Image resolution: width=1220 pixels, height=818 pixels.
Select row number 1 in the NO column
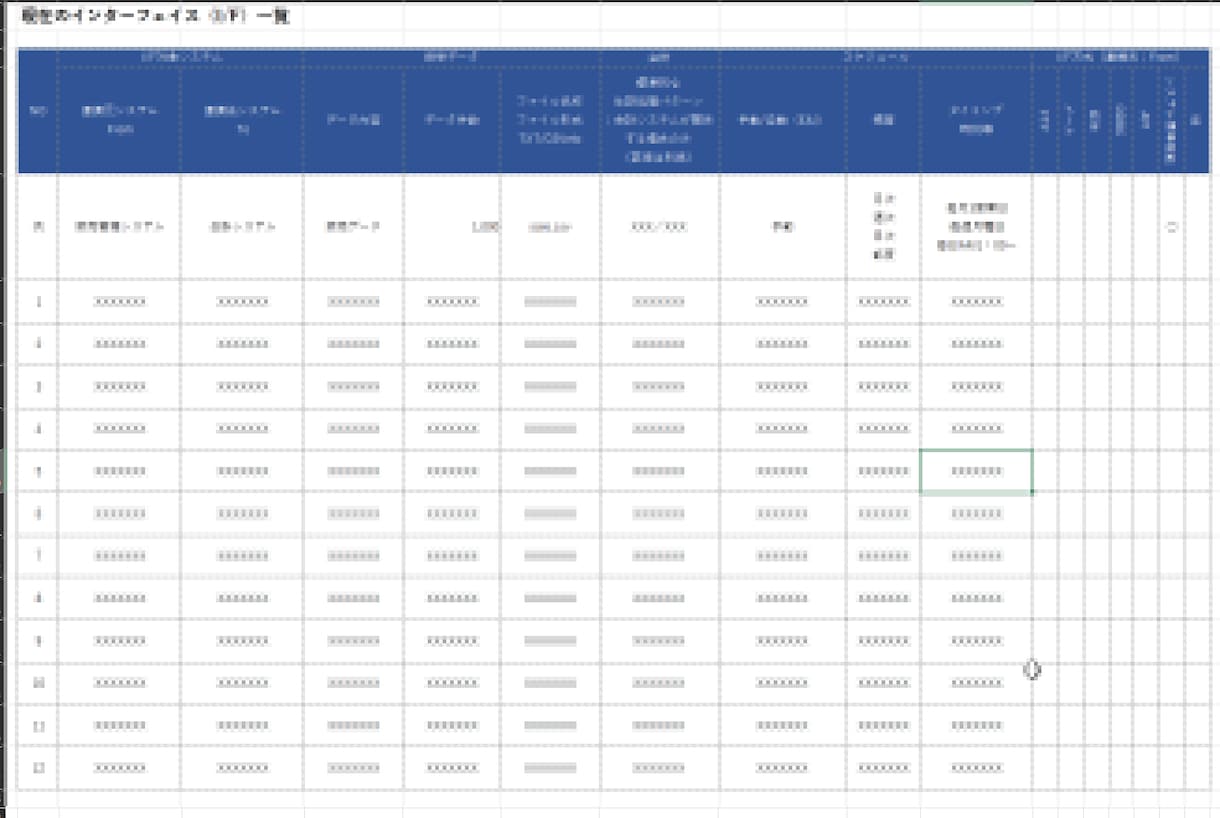(x=38, y=301)
